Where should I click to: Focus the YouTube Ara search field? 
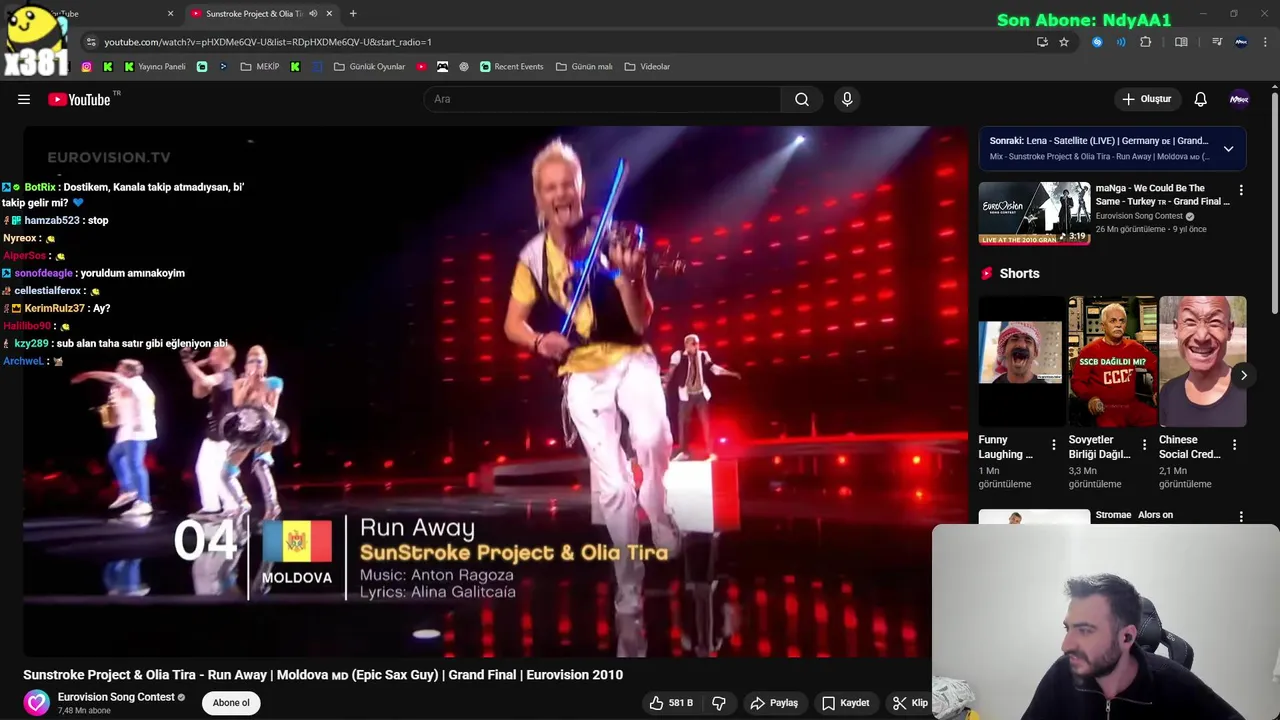point(603,99)
